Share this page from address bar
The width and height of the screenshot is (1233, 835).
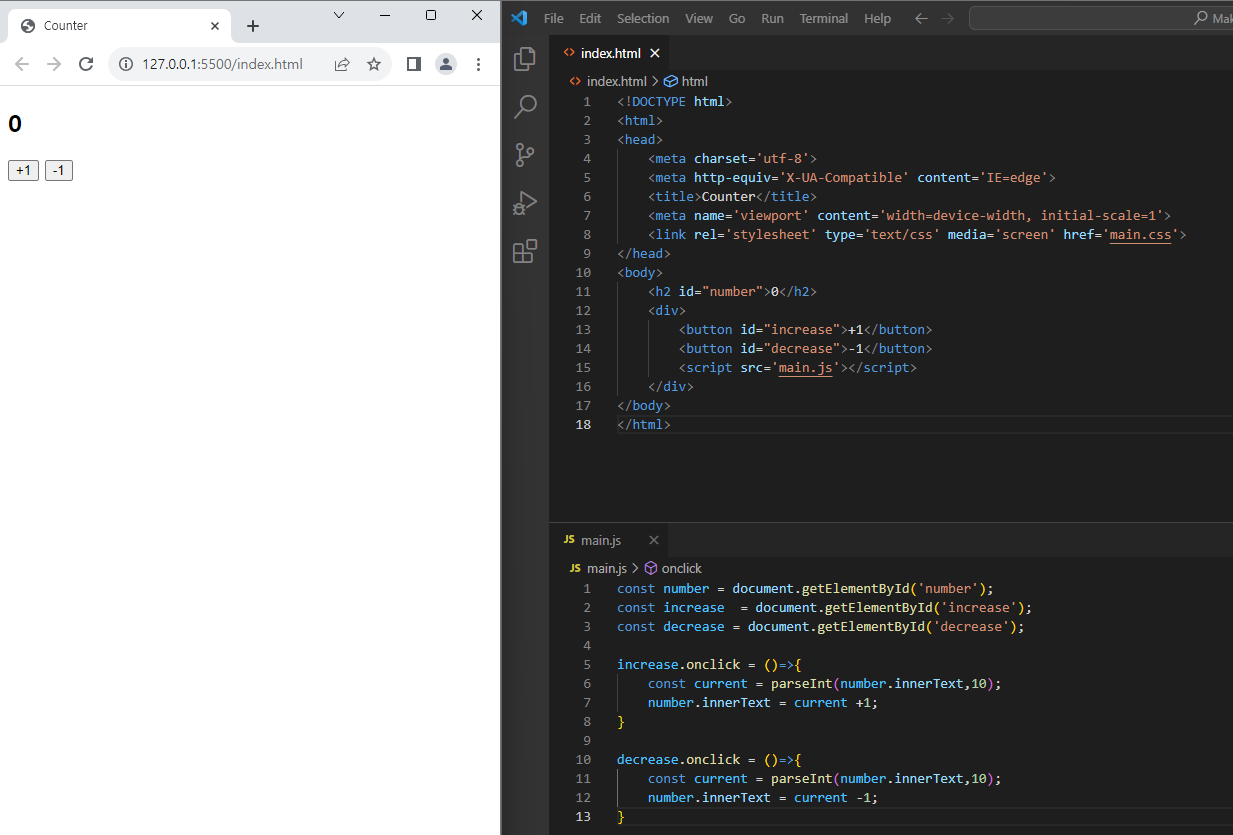(x=342, y=64)
